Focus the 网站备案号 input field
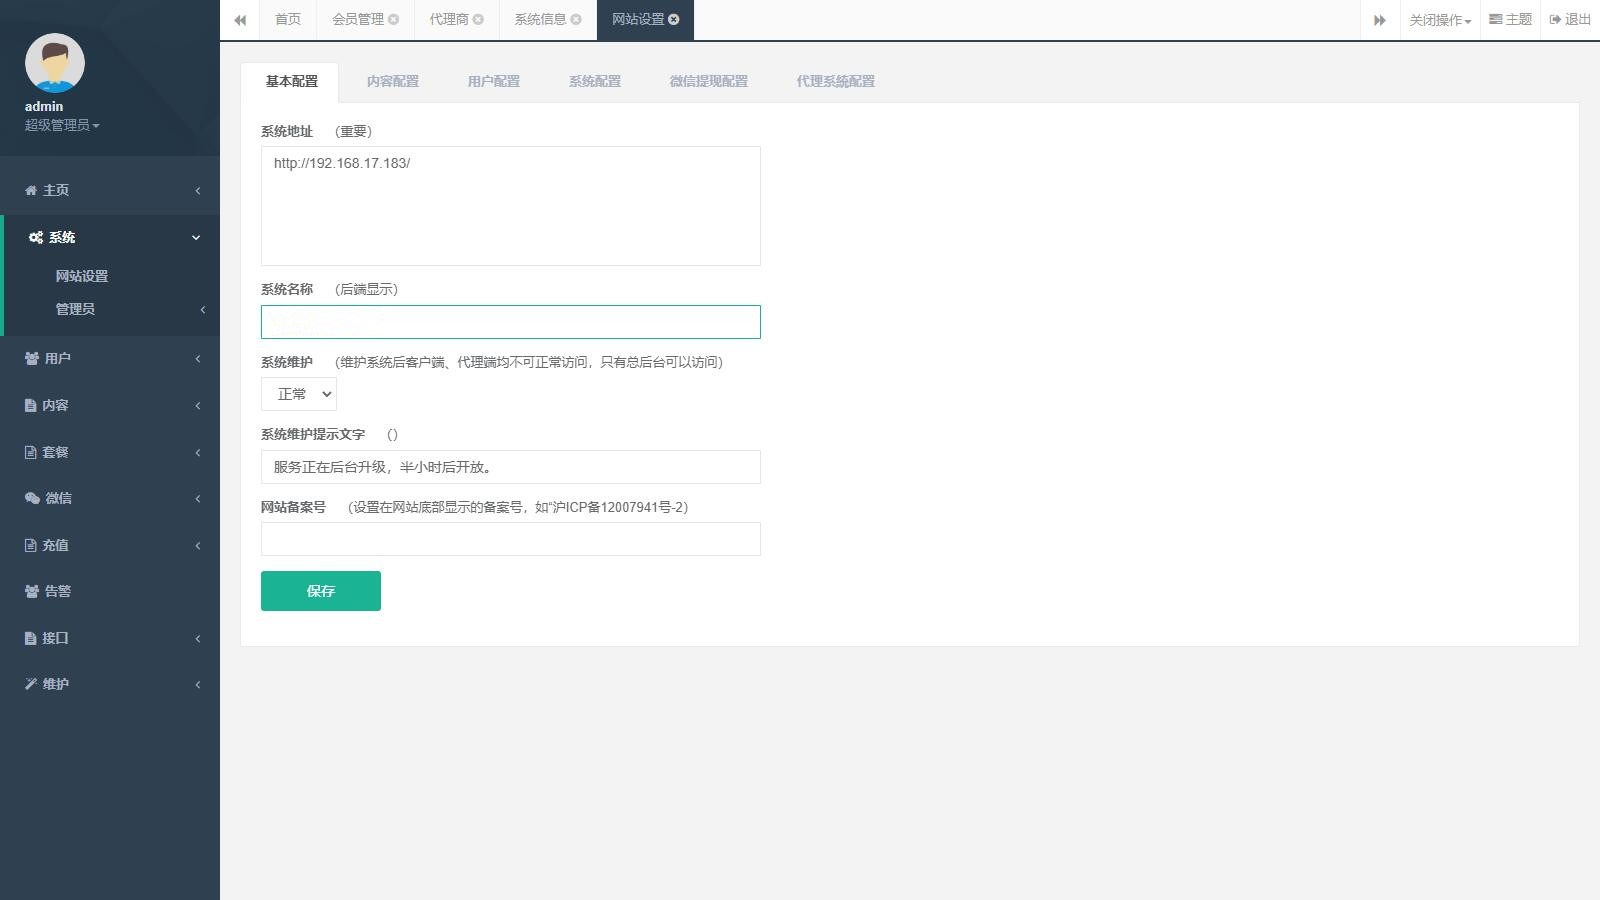This screenshot has width=1600, height=900. 510,539
